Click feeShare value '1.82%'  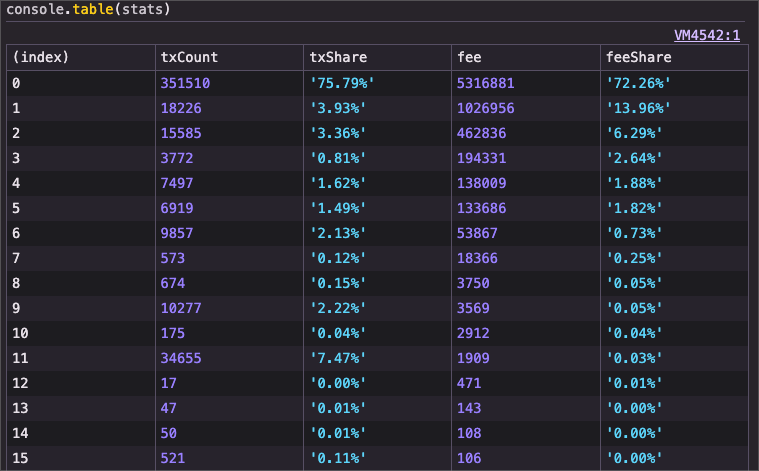634,208
